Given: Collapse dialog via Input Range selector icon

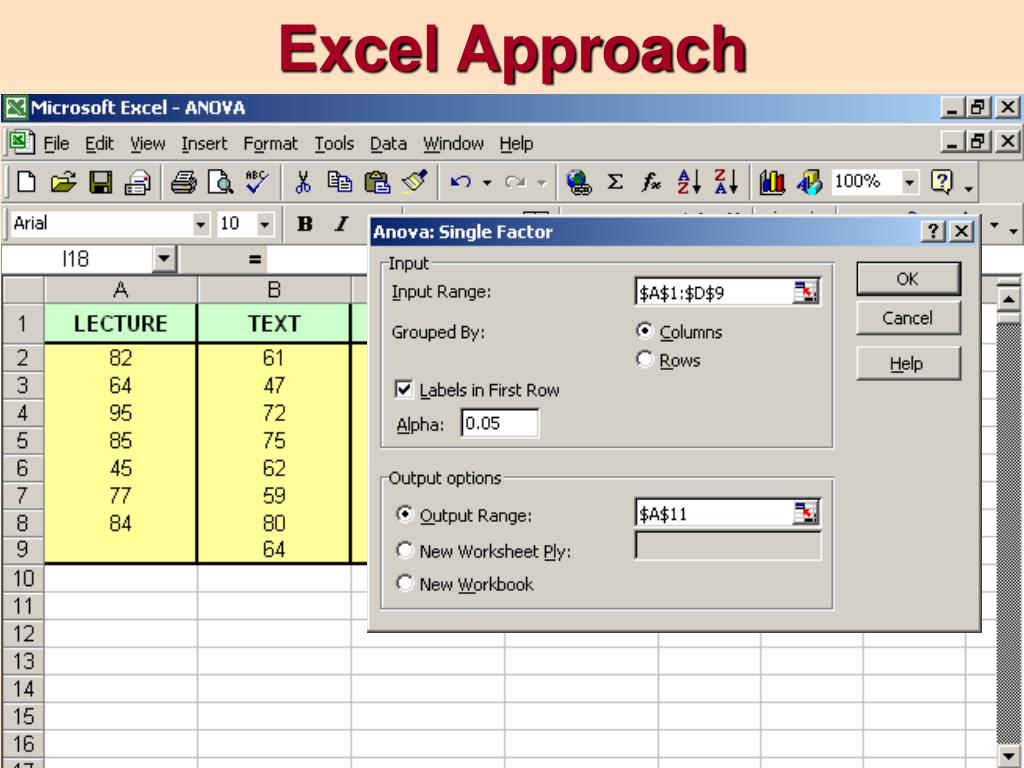Looking at the screenshot, I should 805,292.
